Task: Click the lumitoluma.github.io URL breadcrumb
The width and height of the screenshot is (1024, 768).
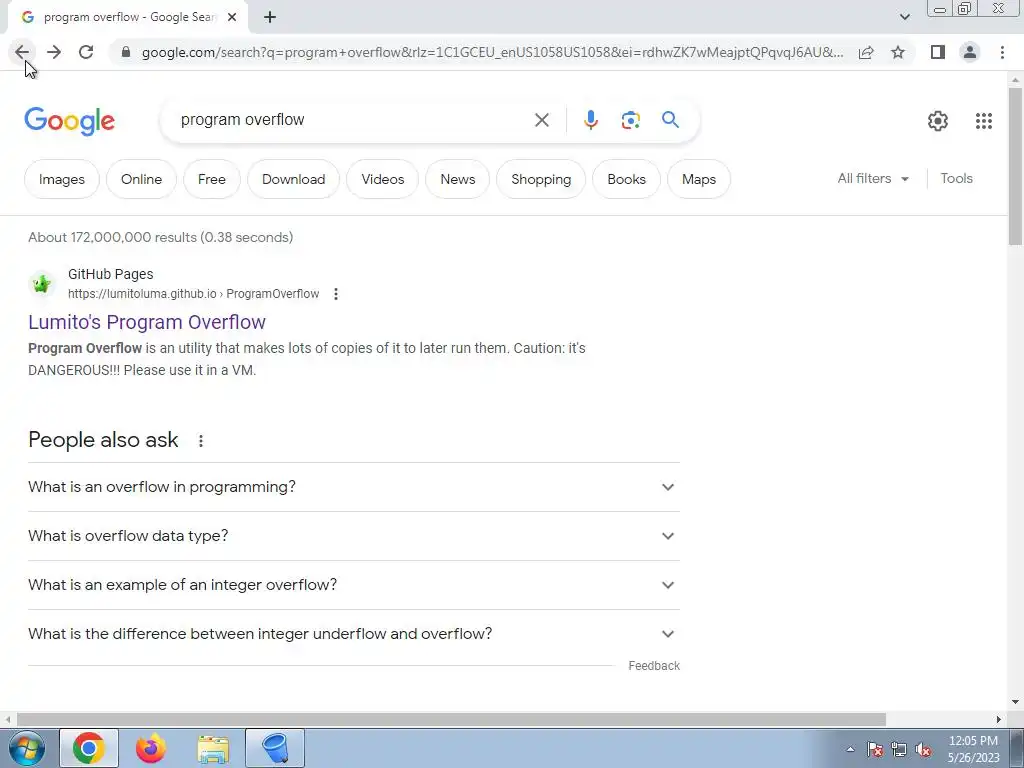Action: (x=193, y=294)
